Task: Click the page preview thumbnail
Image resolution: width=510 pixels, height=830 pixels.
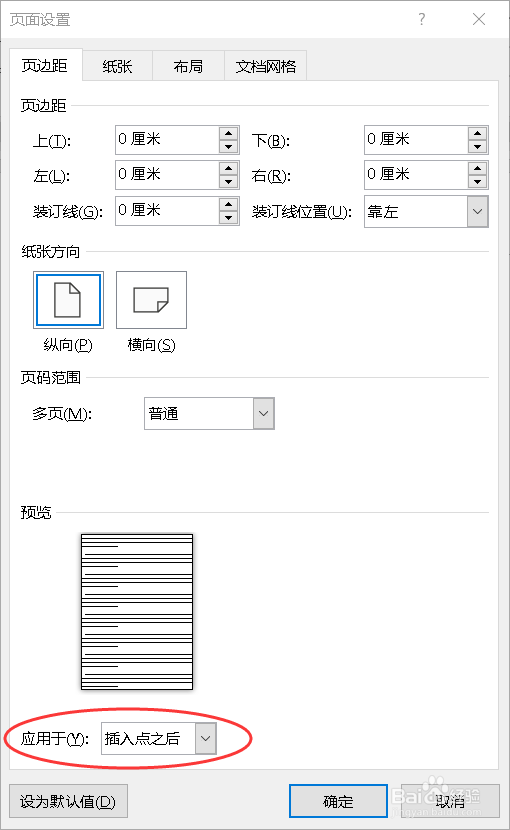Action: pos(137,611)
